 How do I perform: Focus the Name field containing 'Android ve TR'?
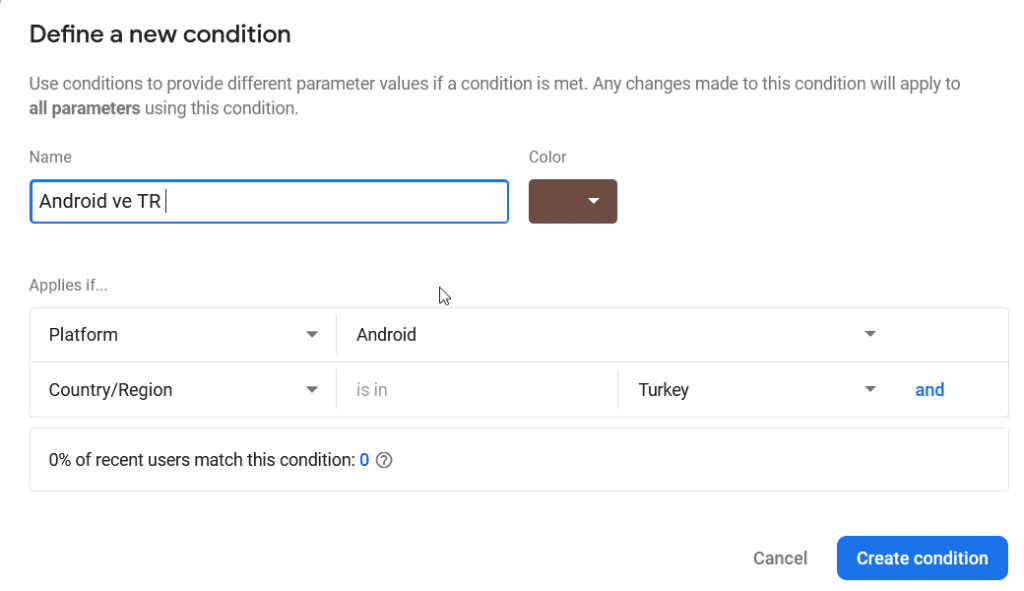point(269,201)
